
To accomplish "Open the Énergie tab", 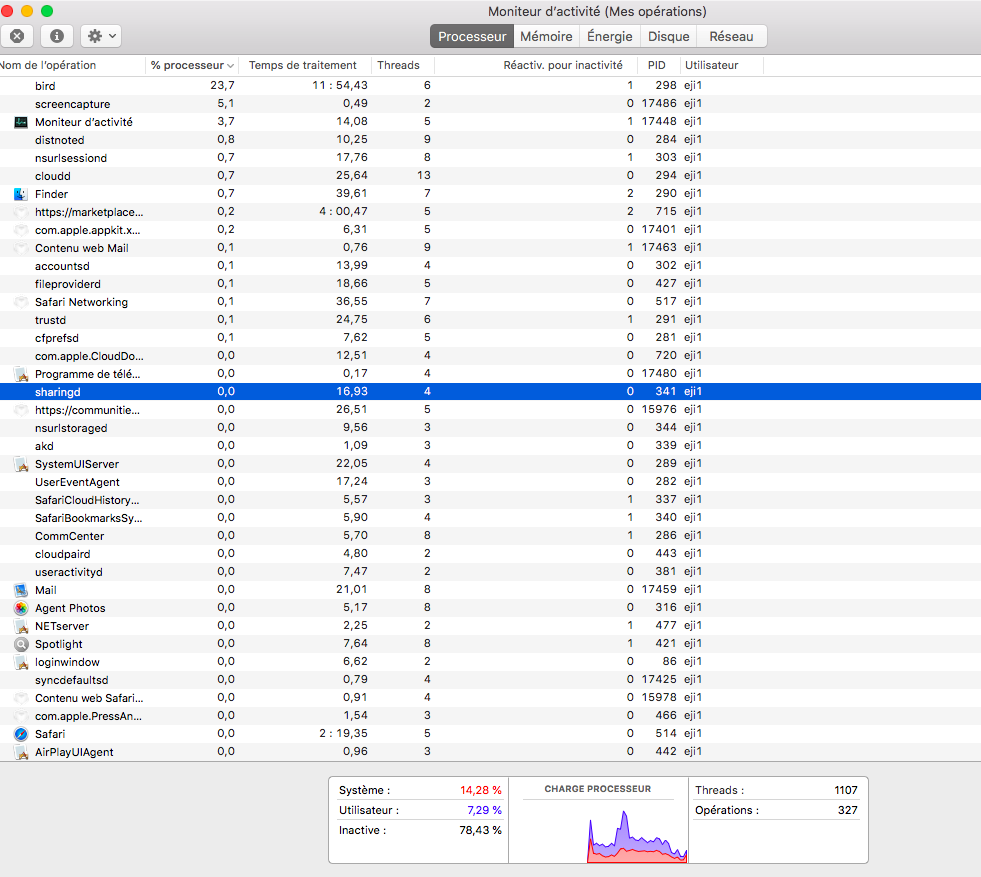I will point(609,36).
